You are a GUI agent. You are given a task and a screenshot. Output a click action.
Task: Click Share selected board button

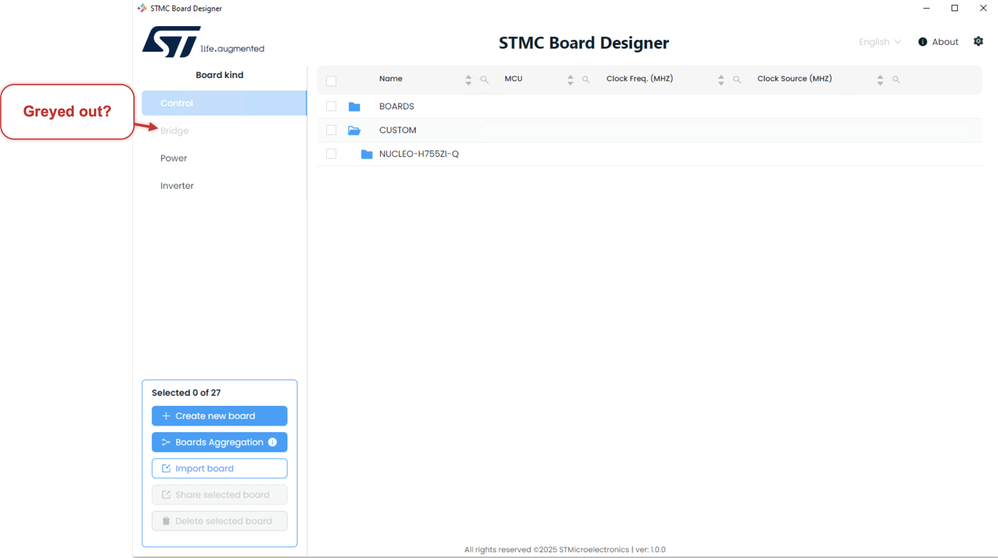tap(220, 494)
